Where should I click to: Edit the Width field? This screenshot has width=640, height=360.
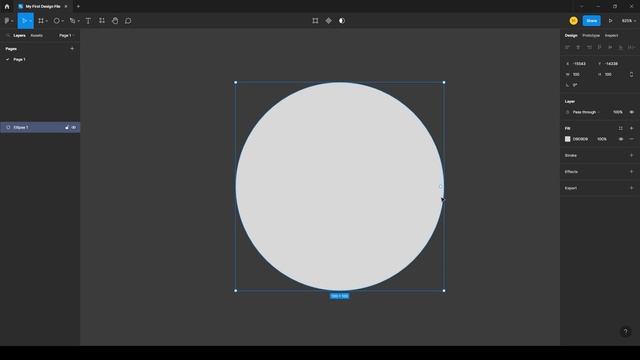[x=580, y=74]
